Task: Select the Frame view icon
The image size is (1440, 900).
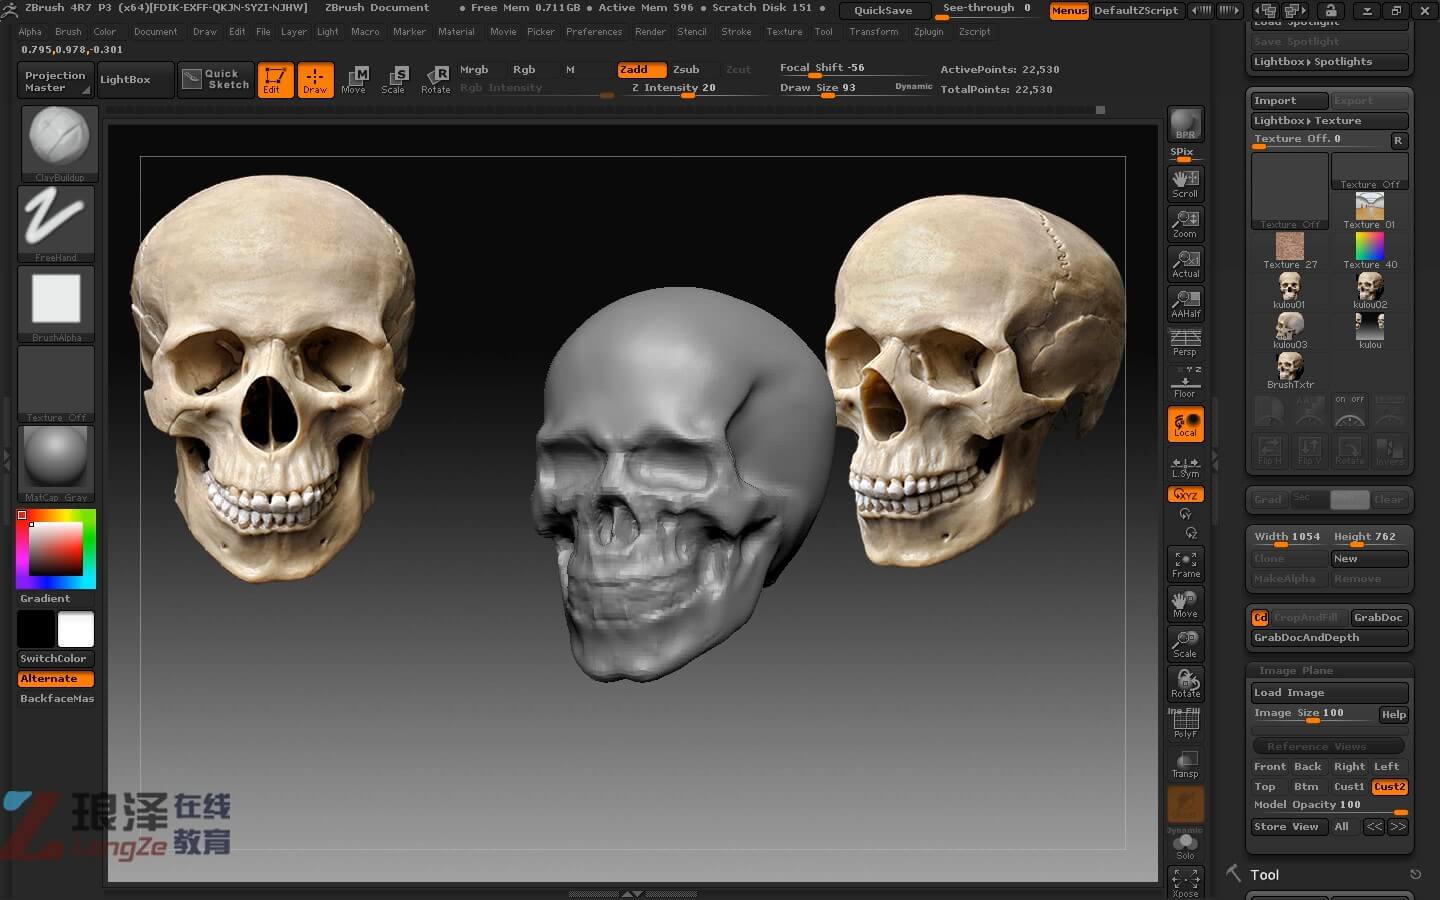Action: click(1185, 564)
